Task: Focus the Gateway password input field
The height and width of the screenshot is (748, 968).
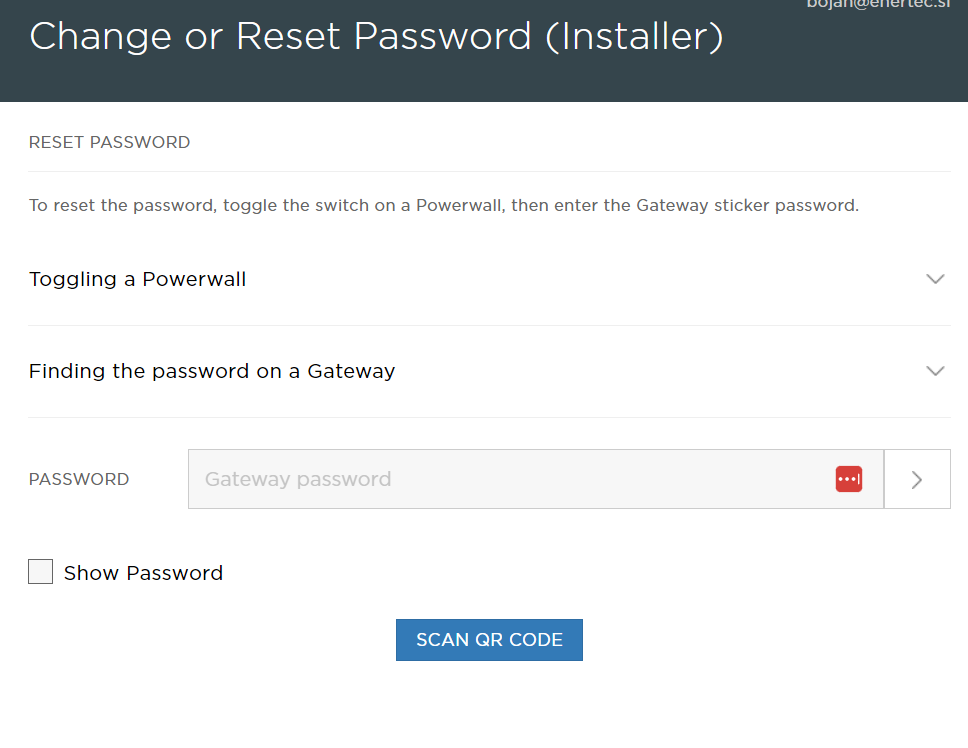Action: point(536,479)
